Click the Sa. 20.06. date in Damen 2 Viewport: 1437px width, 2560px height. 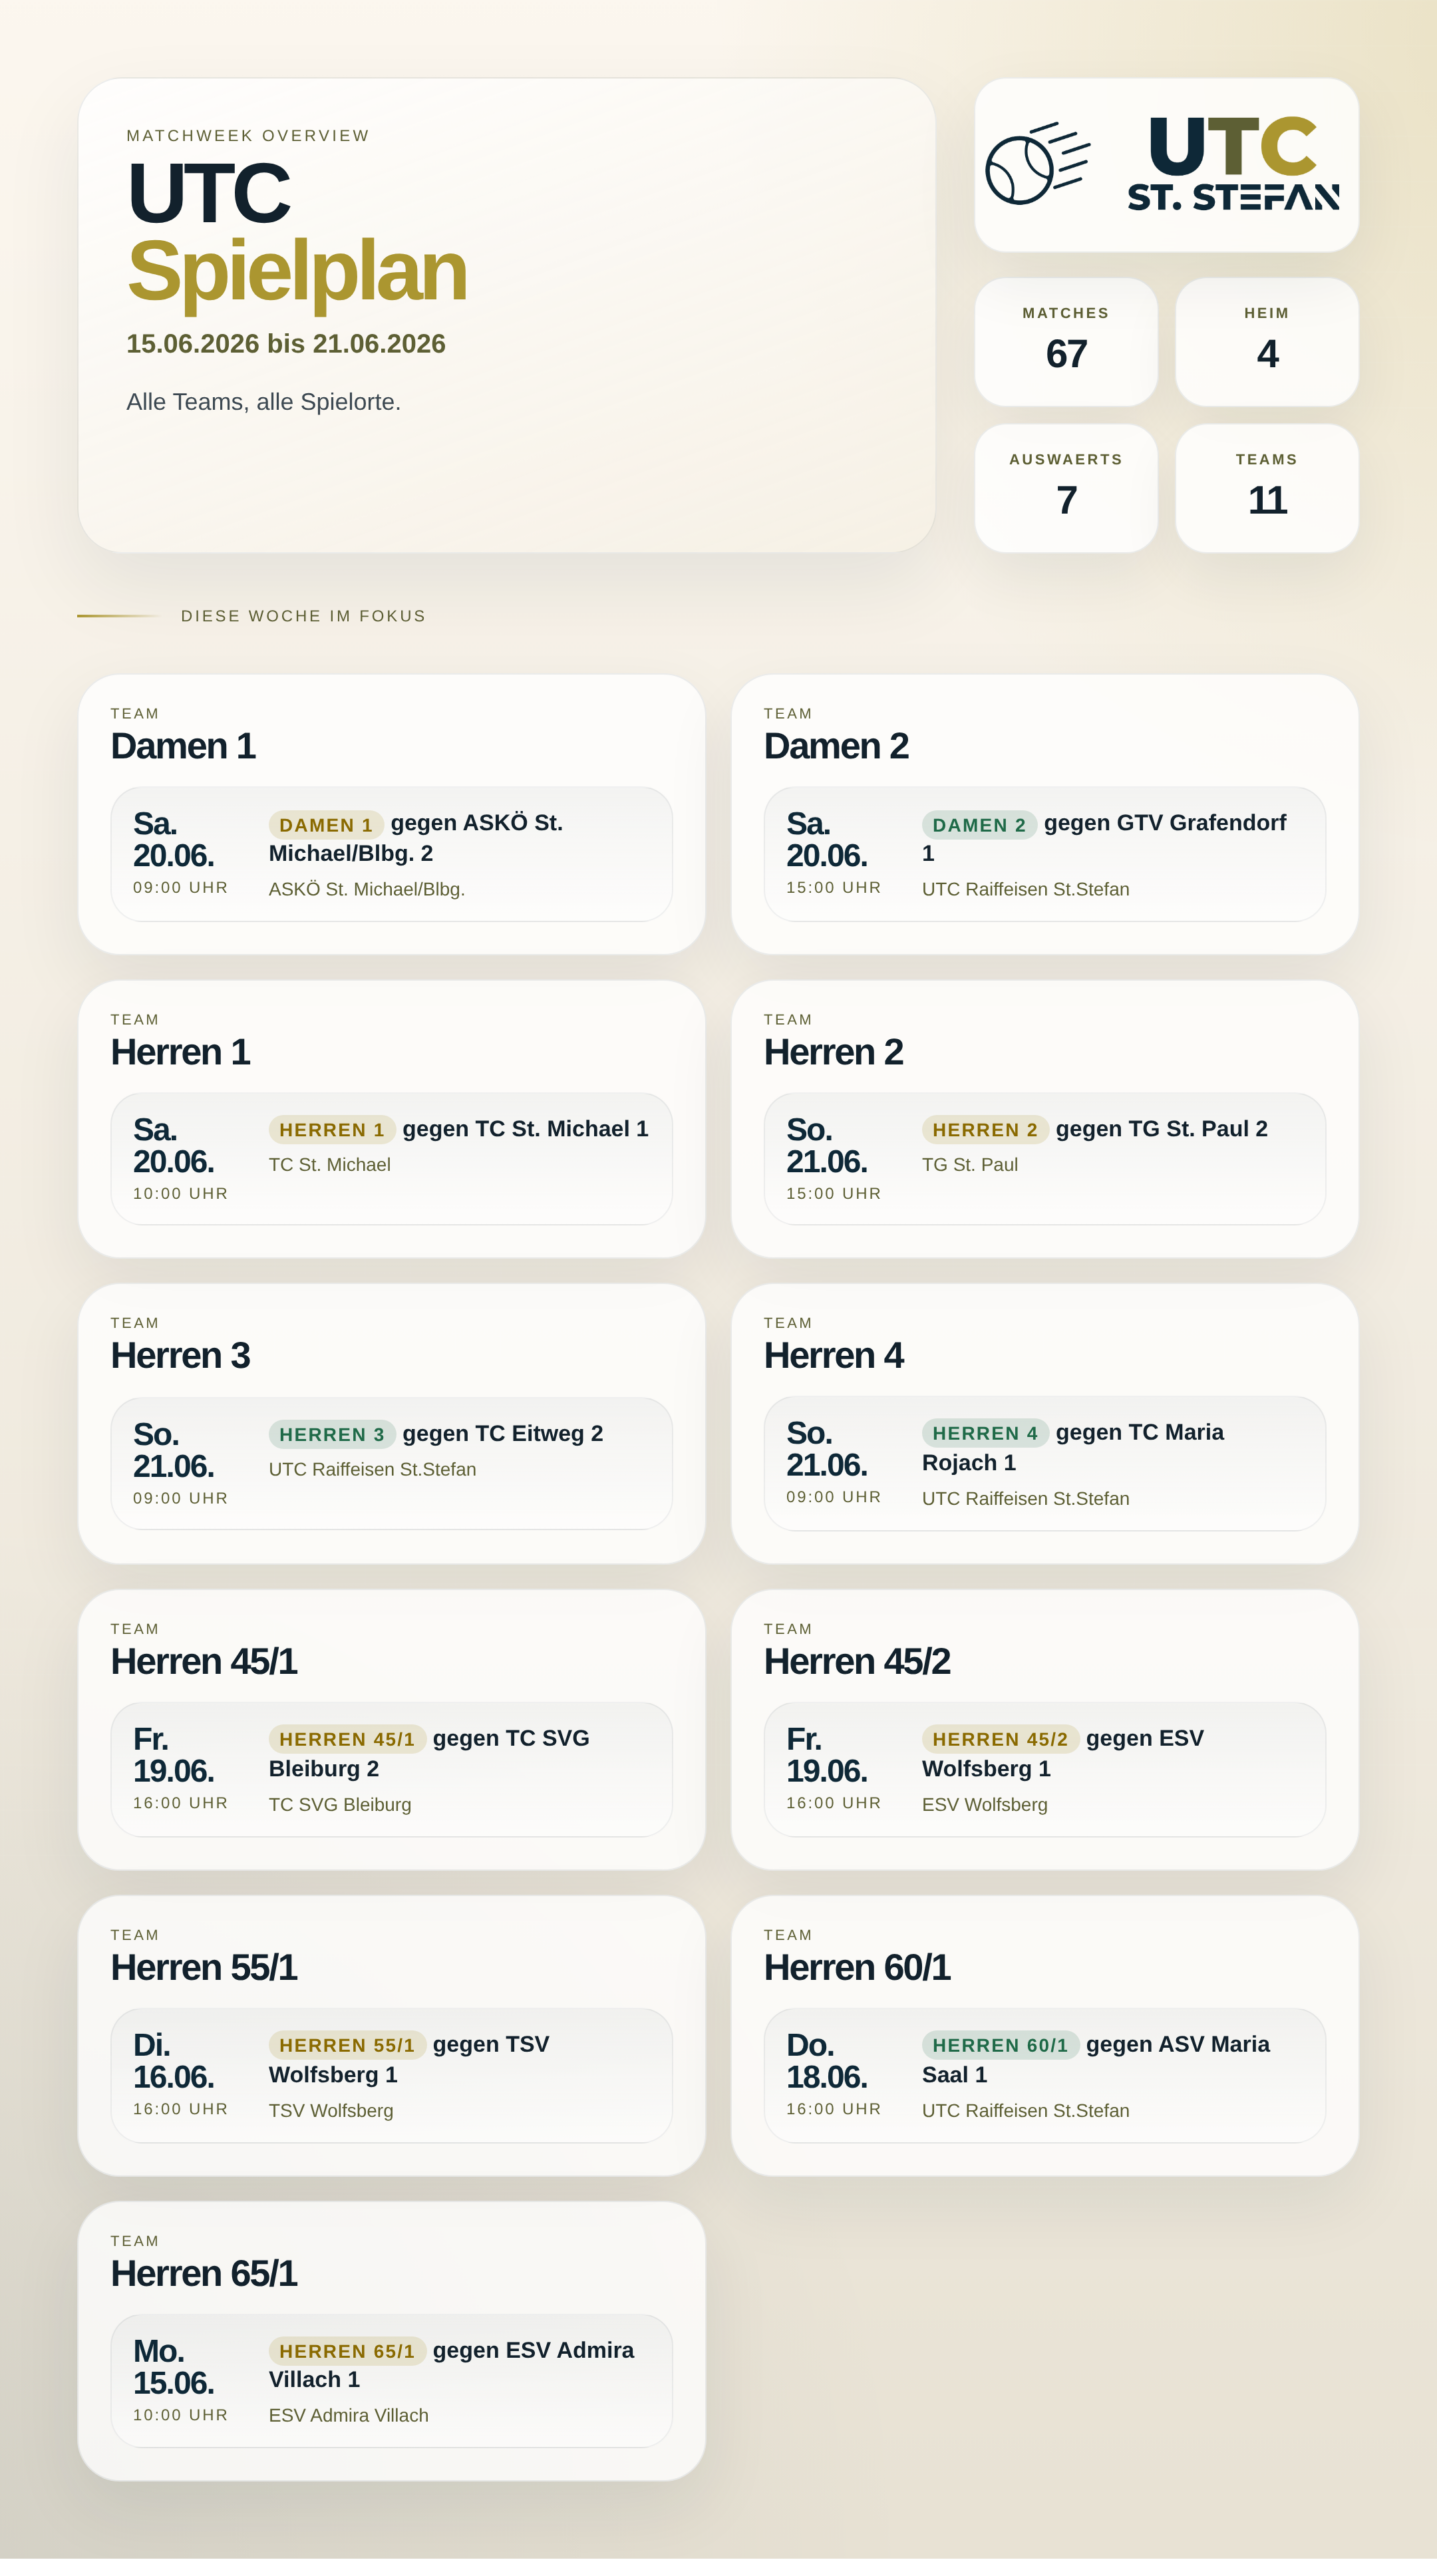pos(827,840)
